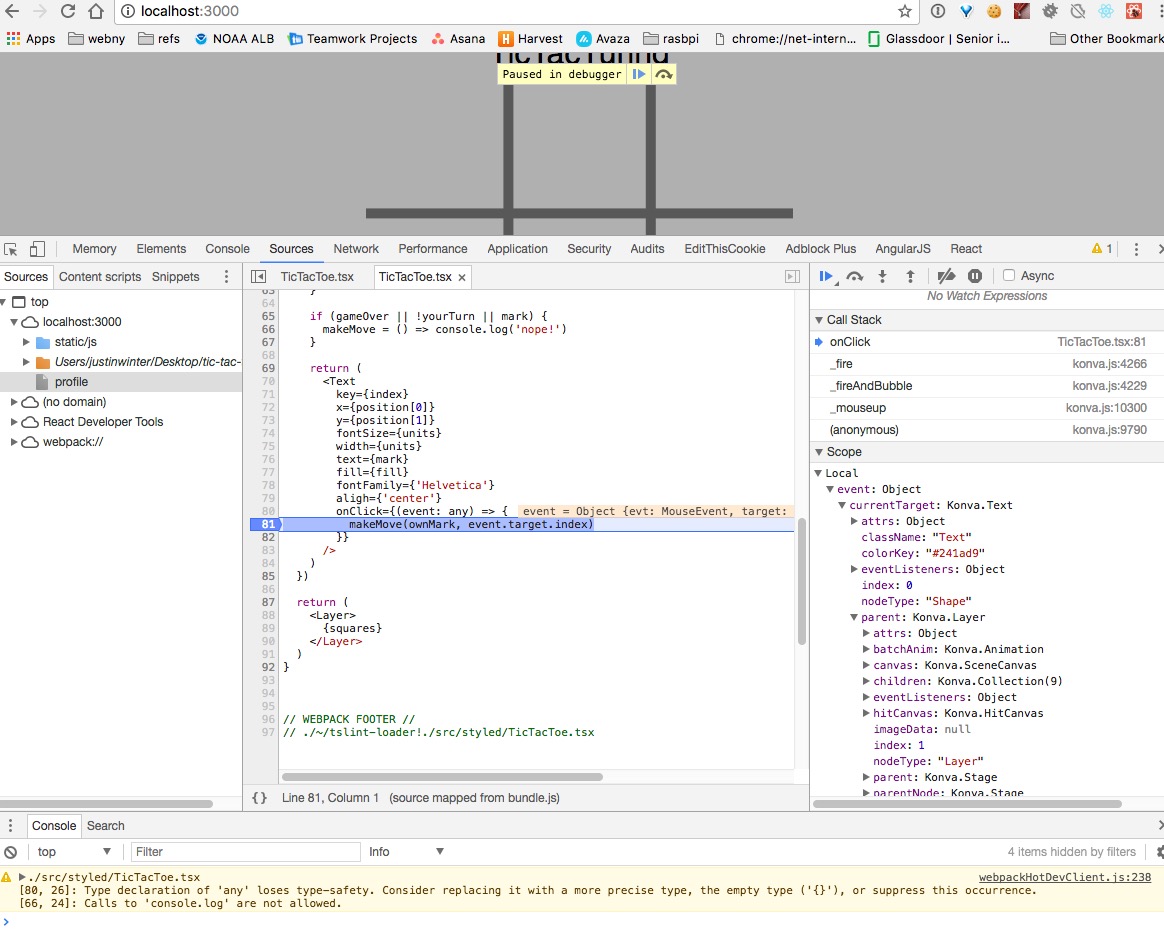Select the _fireAndBubble call stack frame
This screenshot has width=1164, height=936.
tap(870, 386)
